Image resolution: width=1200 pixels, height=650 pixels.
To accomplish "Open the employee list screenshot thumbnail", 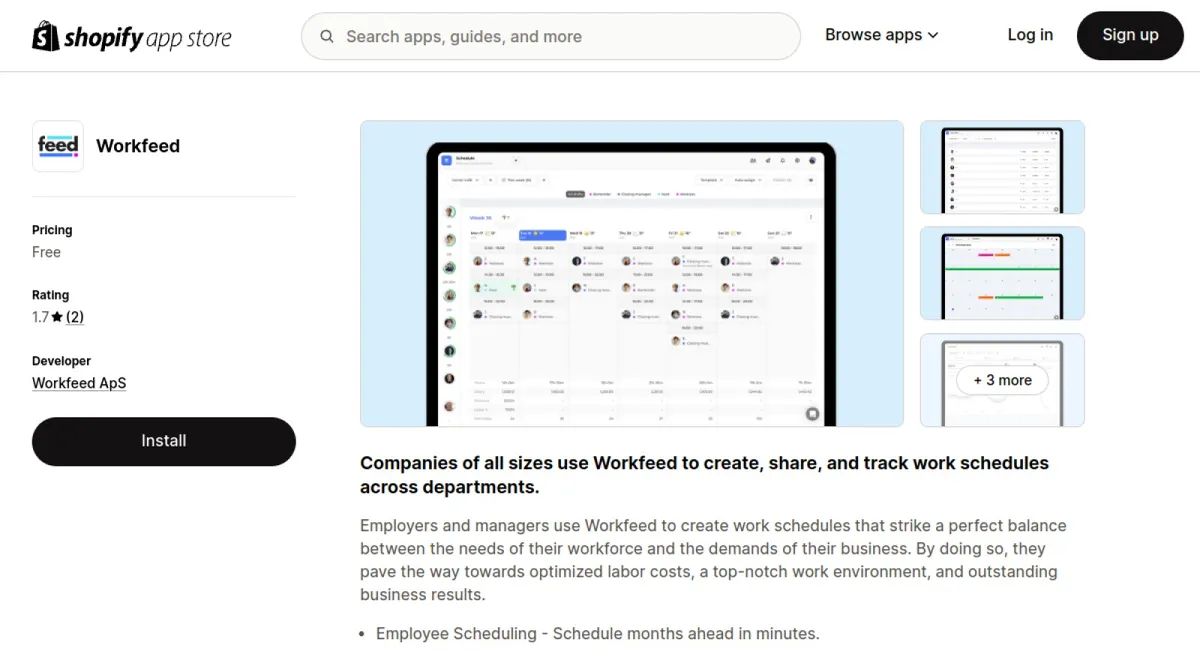I will point(1002,167).
